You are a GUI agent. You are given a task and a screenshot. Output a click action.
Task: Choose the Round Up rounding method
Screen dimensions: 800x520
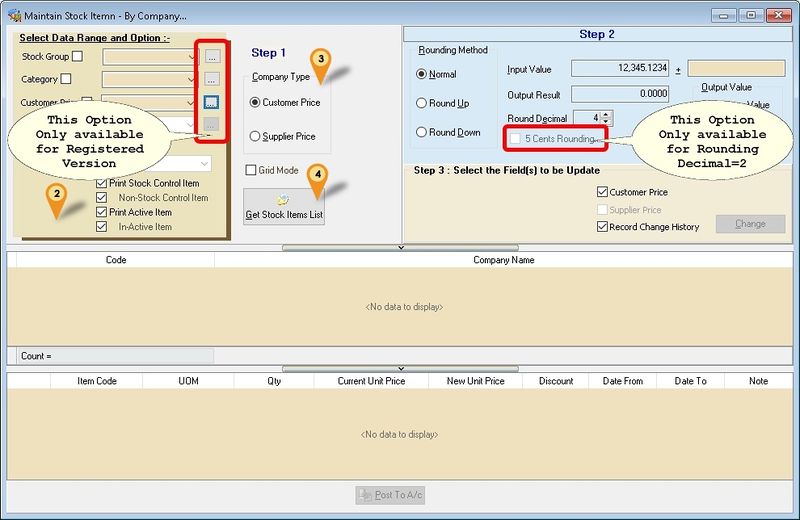click(421, 103)
